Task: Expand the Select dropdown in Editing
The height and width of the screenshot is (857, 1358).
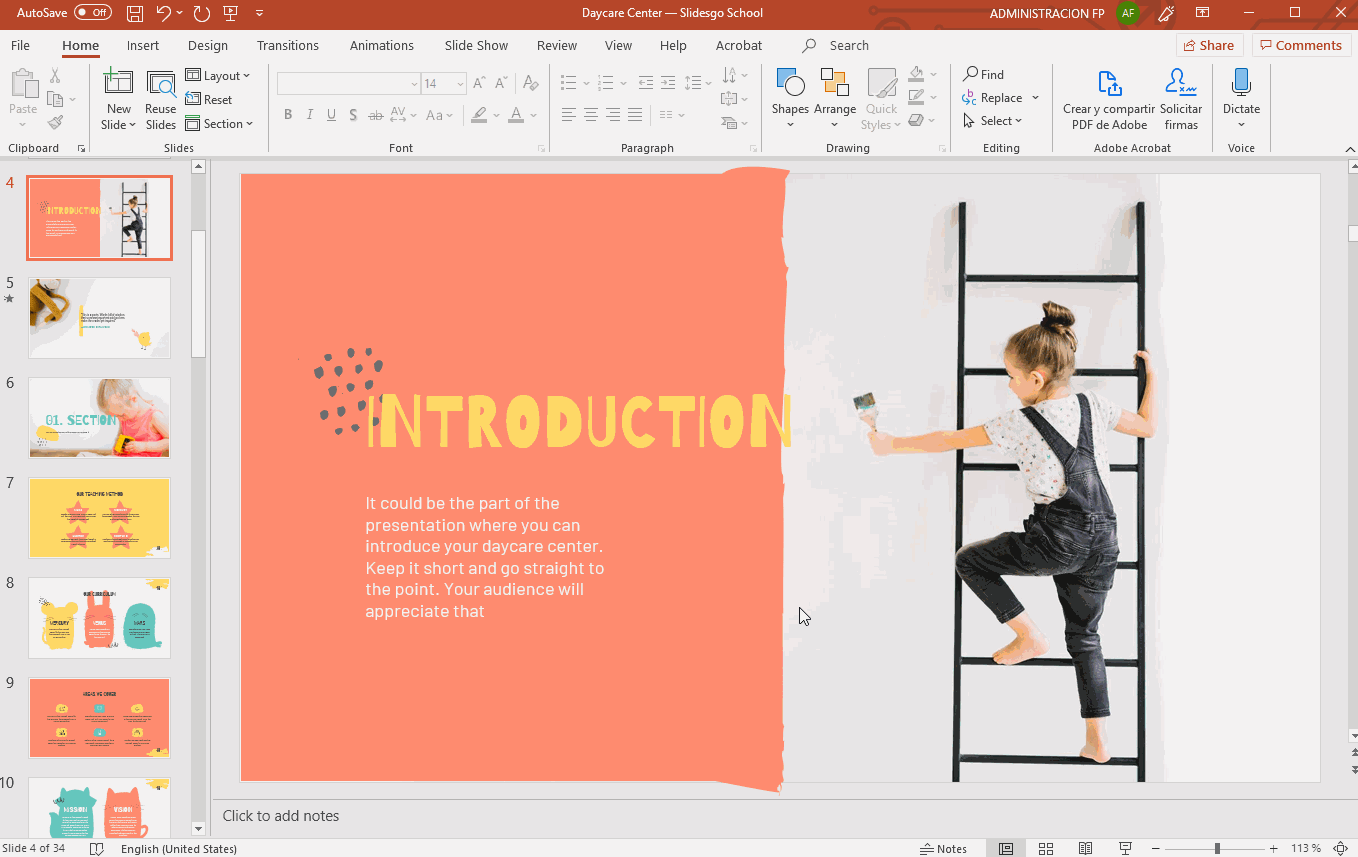Action: tap(994, 121)
